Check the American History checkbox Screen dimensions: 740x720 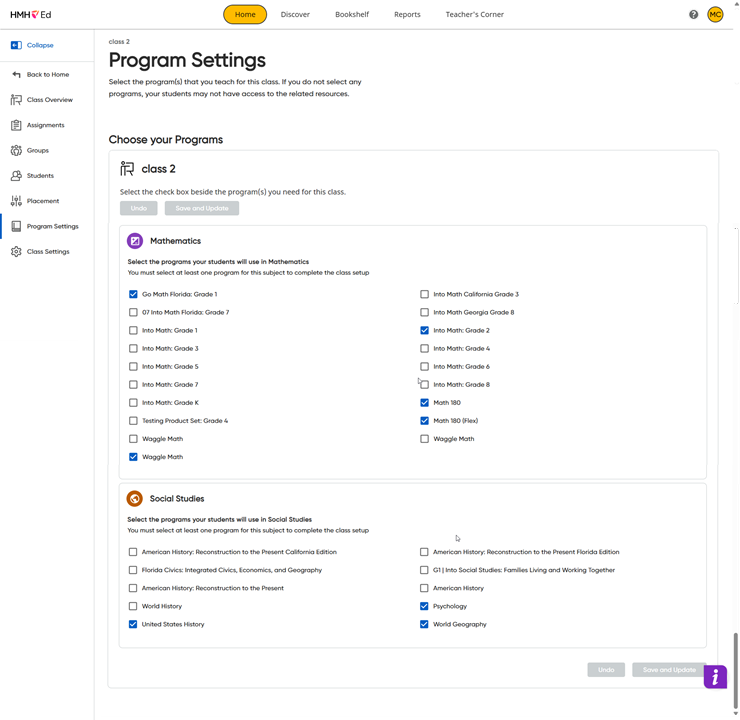(424, 588)
